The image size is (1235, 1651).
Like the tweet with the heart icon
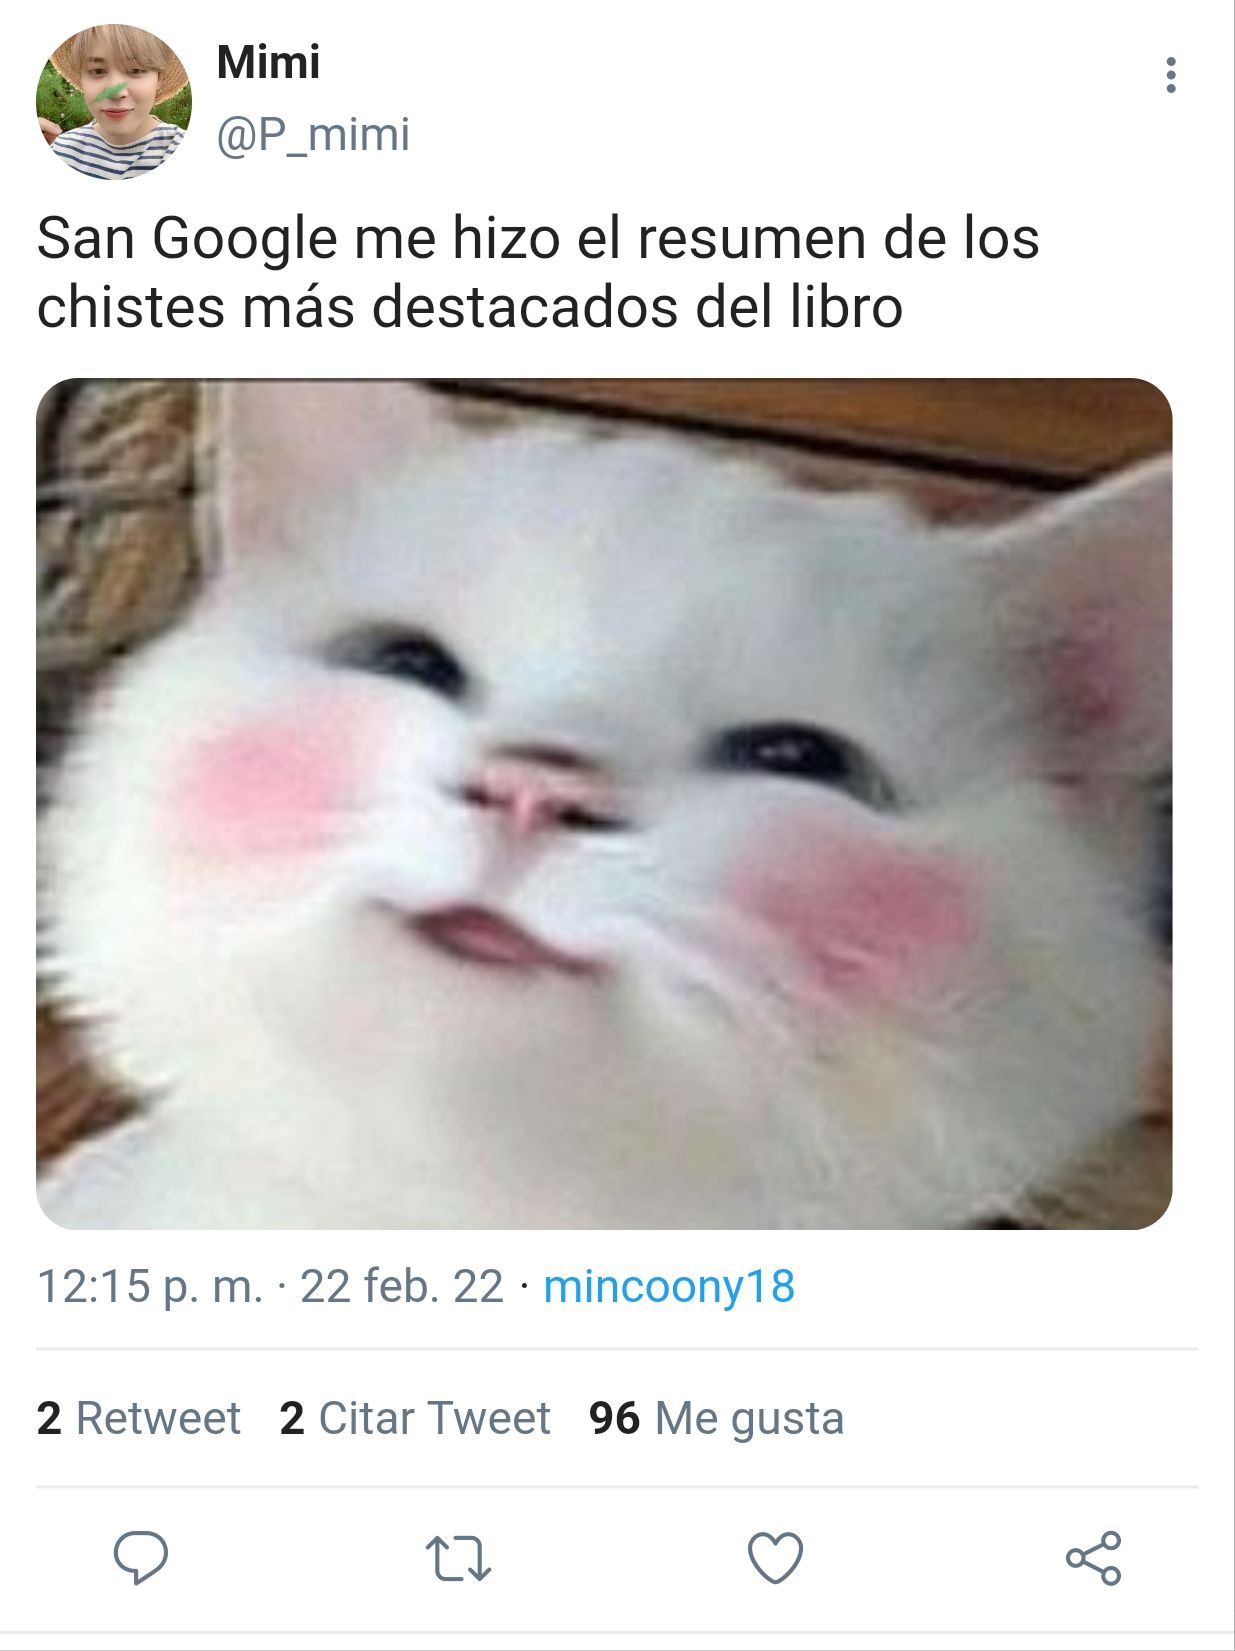[776, 1558]
